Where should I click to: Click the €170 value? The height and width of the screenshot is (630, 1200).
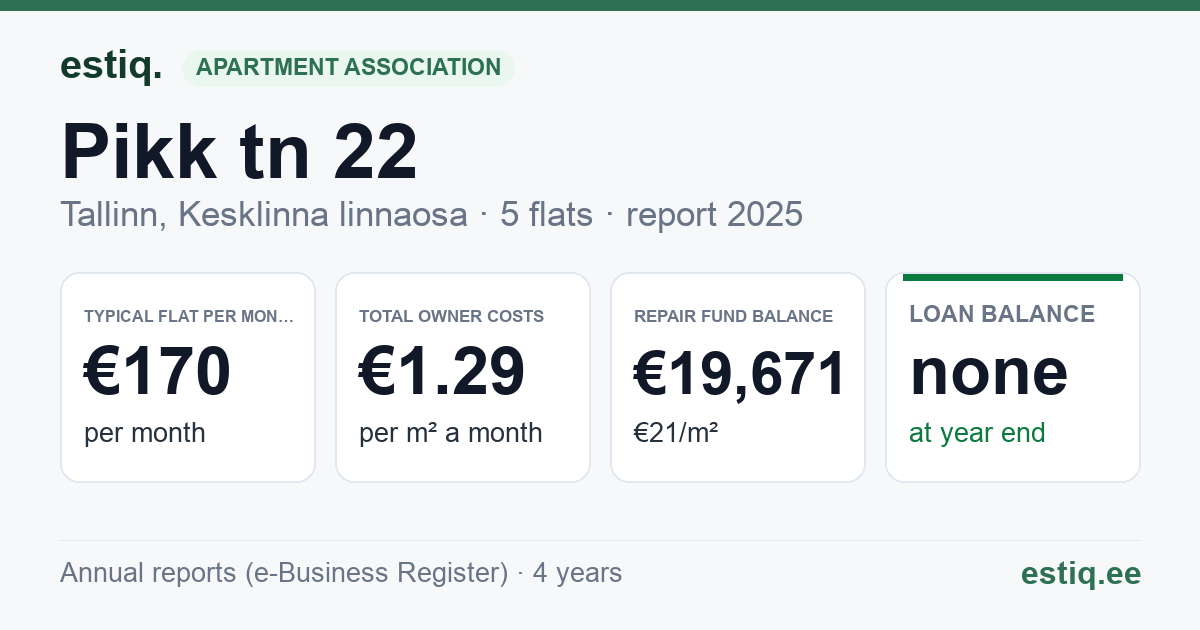click(x=157, y=372)
